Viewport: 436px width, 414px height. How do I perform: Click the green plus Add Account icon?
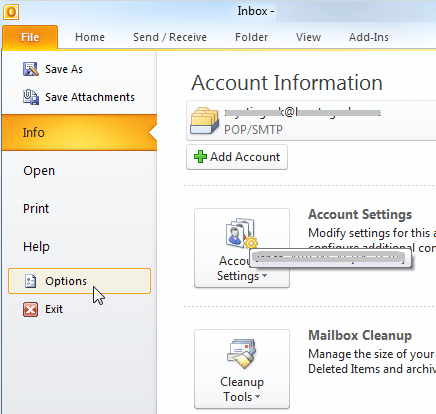click(x=200, y=157)
